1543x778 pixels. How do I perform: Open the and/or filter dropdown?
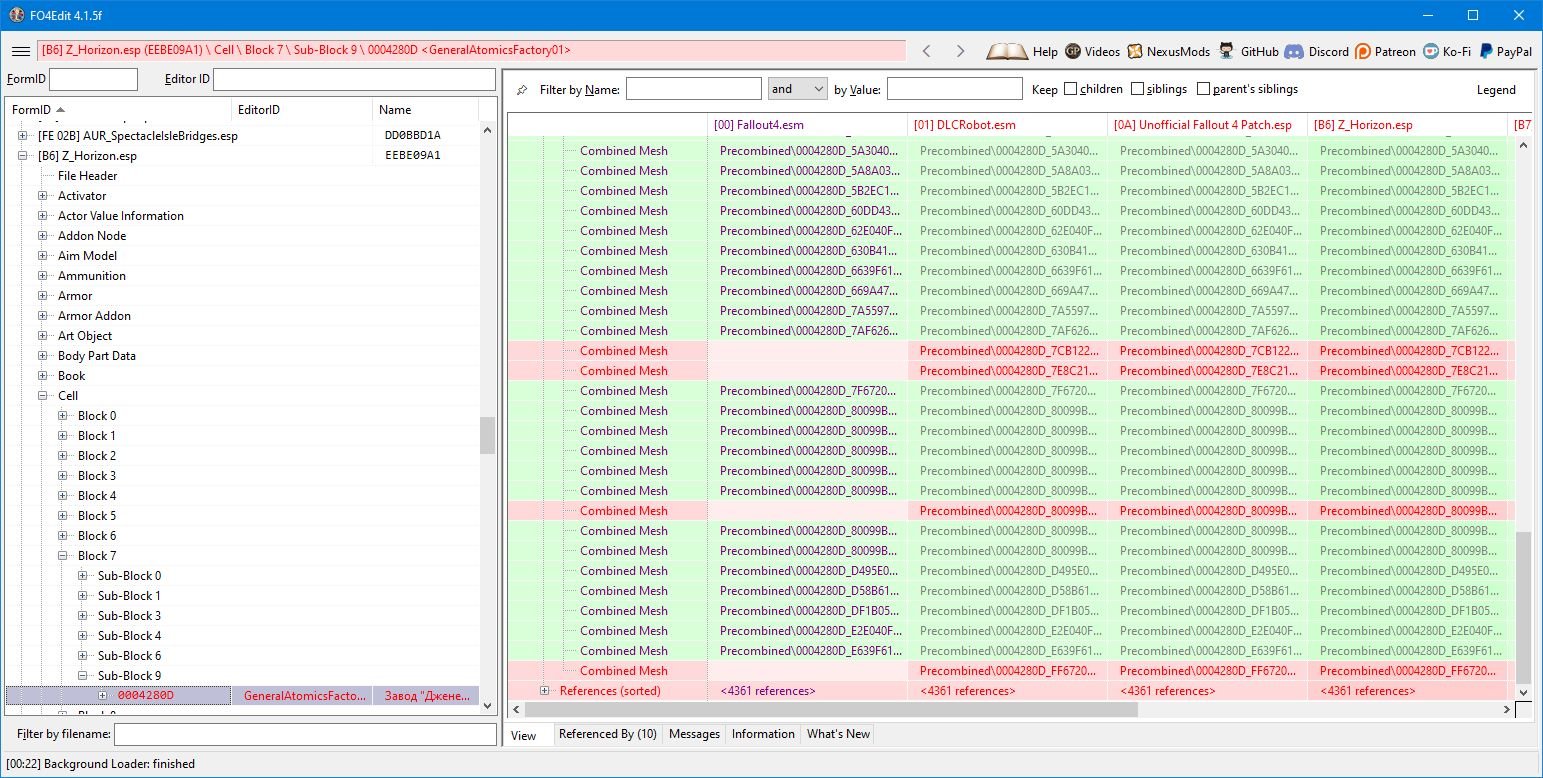(x=797, y=89)
